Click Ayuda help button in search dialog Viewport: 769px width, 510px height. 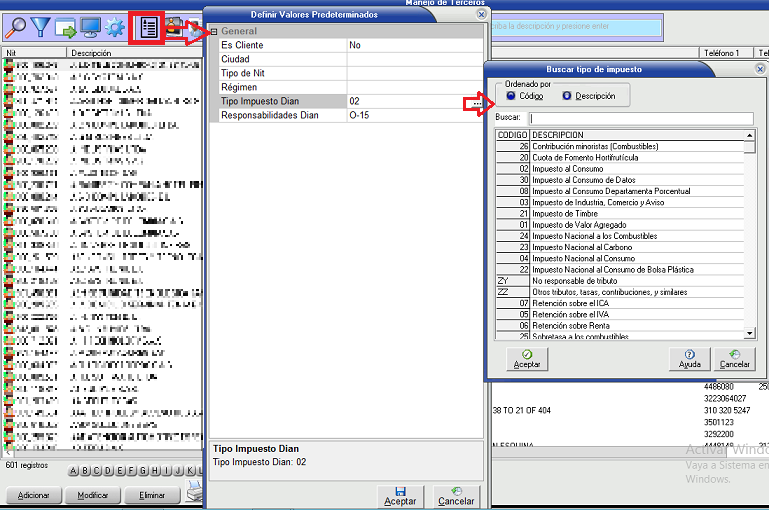(689, 358)
